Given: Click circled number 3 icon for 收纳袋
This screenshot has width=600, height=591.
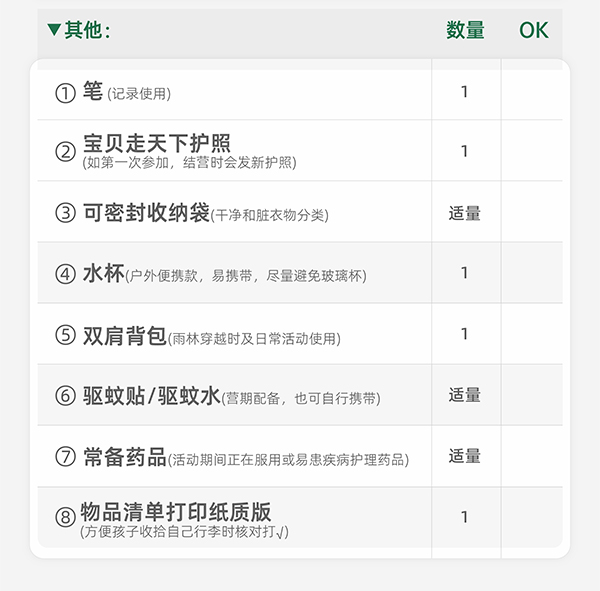Looking at the screenshot, I should [x=65, y=213].
